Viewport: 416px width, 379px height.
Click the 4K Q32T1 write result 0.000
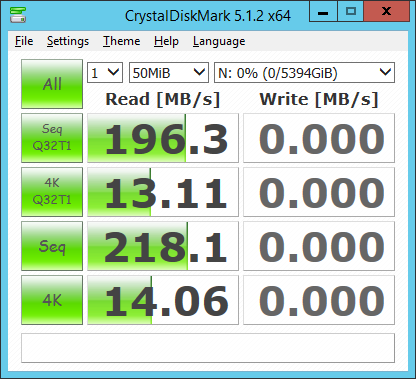point(319,192)
